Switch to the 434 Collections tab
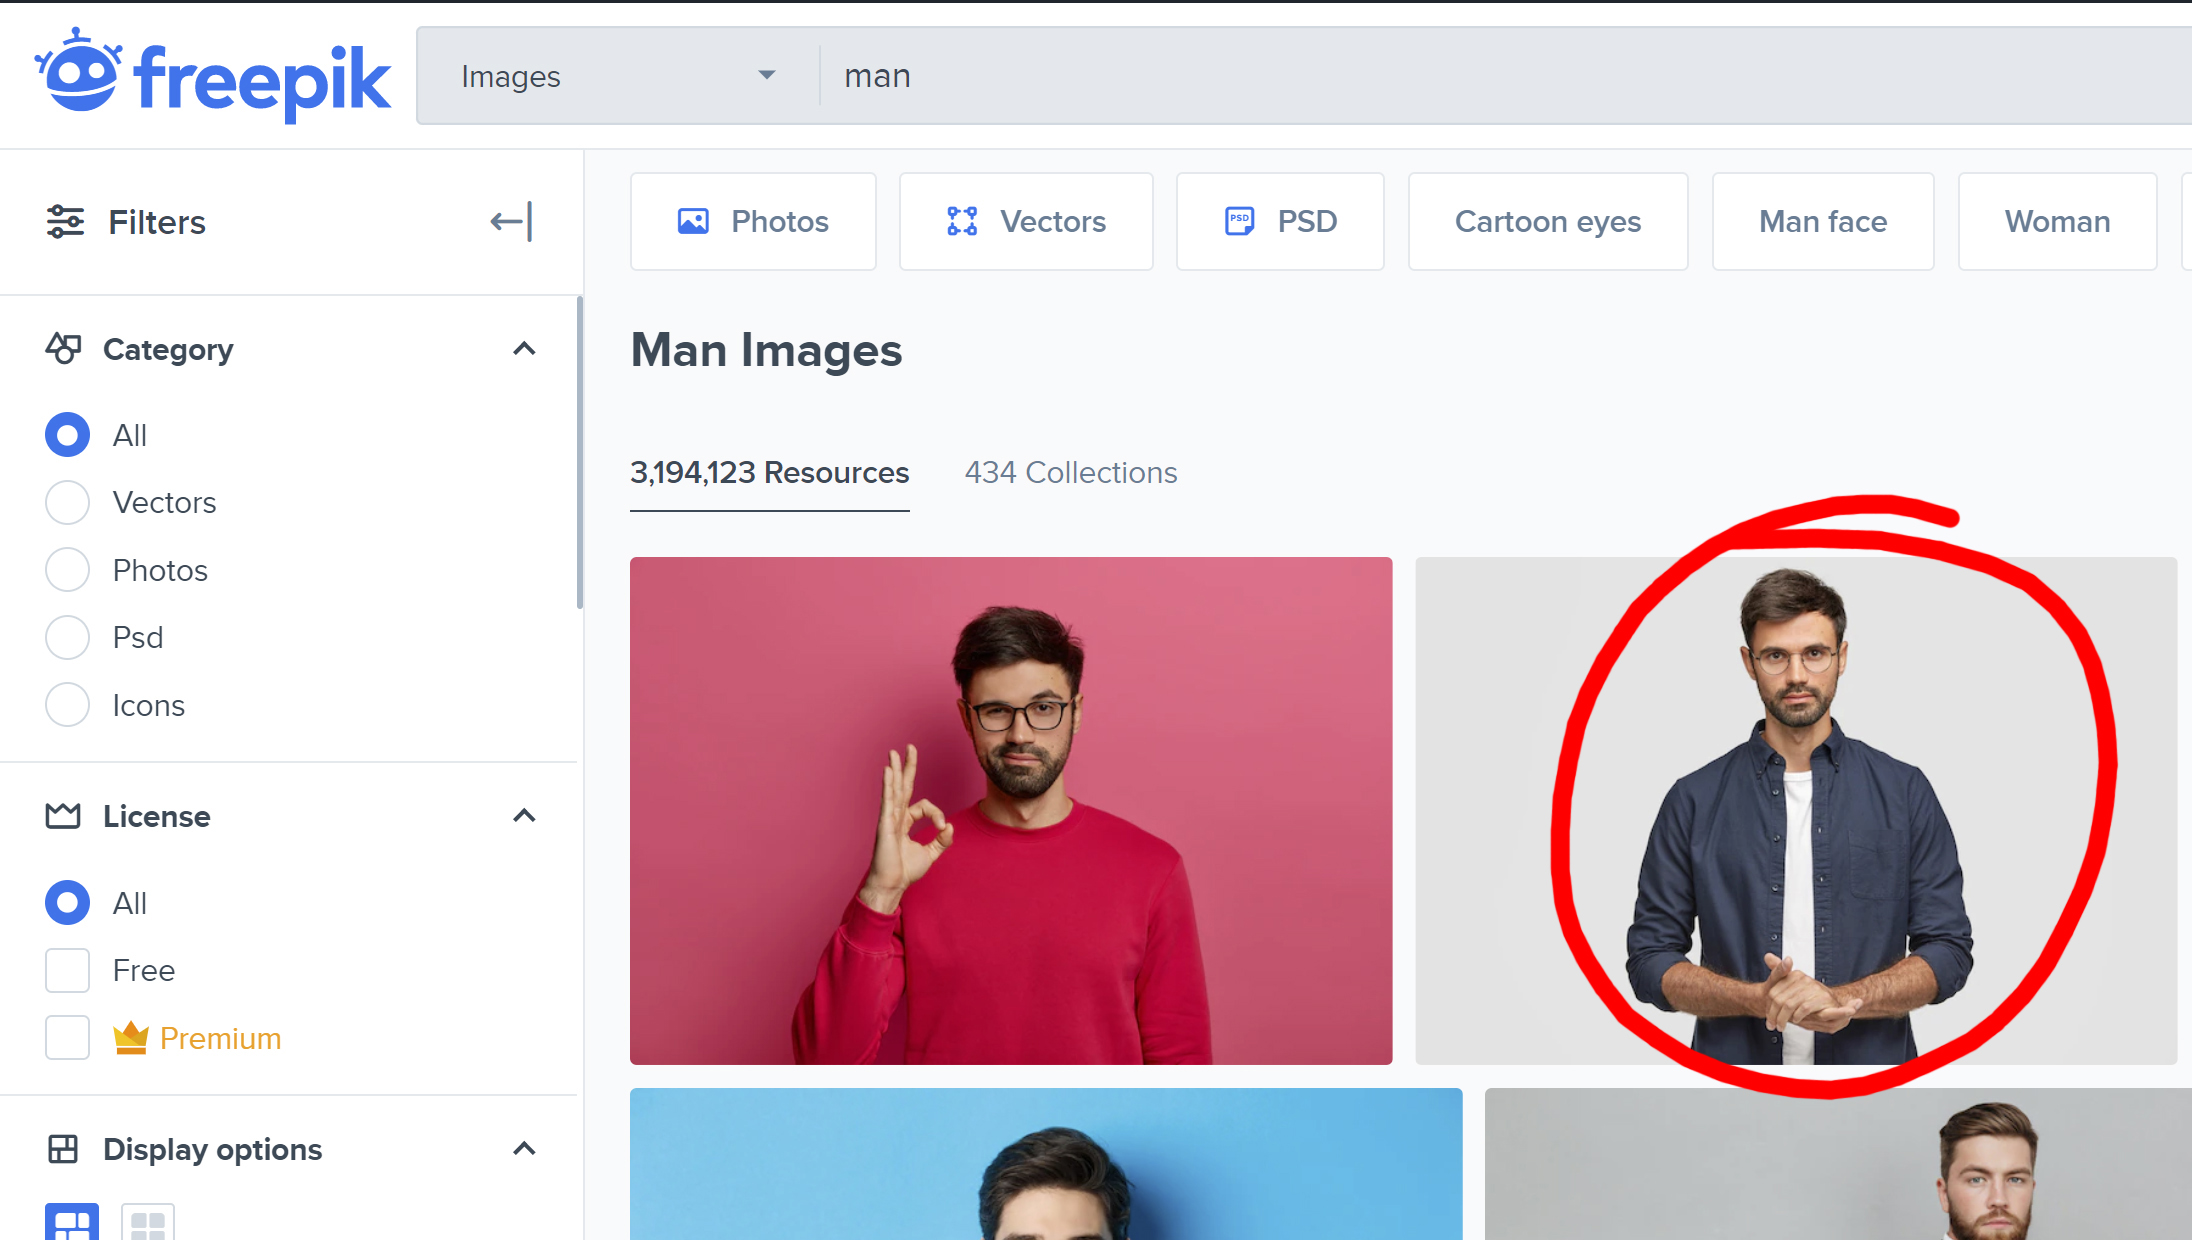Viewport: 2192px width, 1240px height. tap(1070, 472)
